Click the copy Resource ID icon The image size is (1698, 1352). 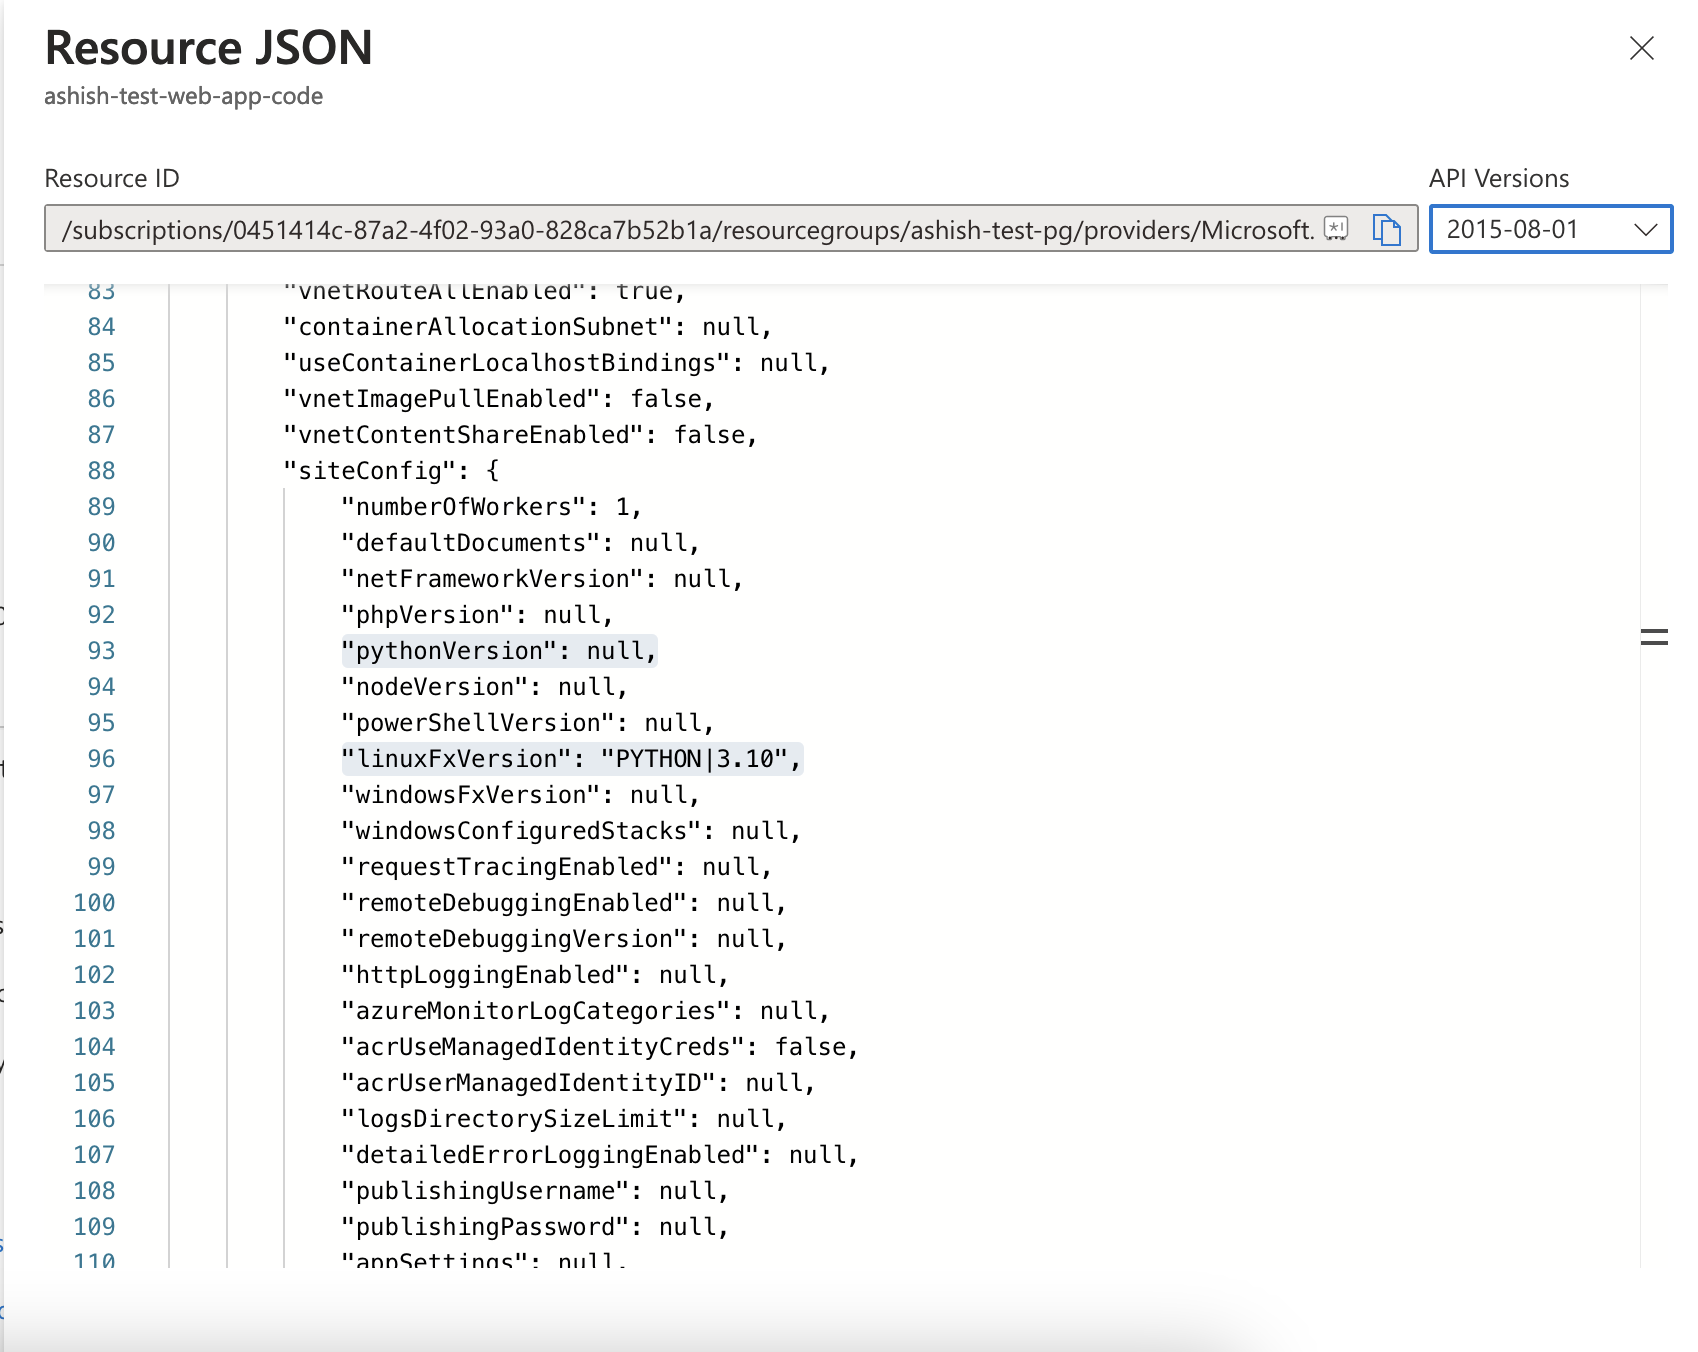click(1388, 229)
